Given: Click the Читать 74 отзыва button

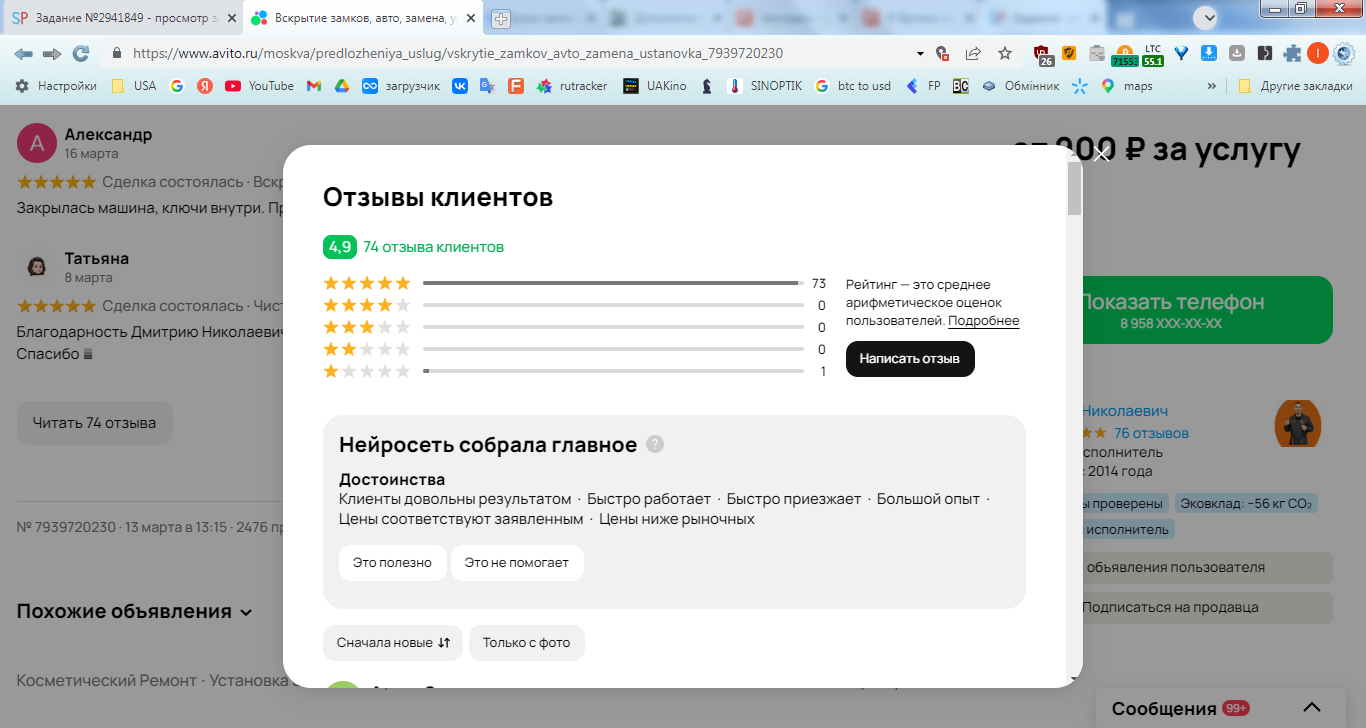Looking at the screenshot, I should pyautogui.click(x=94, y=423).
